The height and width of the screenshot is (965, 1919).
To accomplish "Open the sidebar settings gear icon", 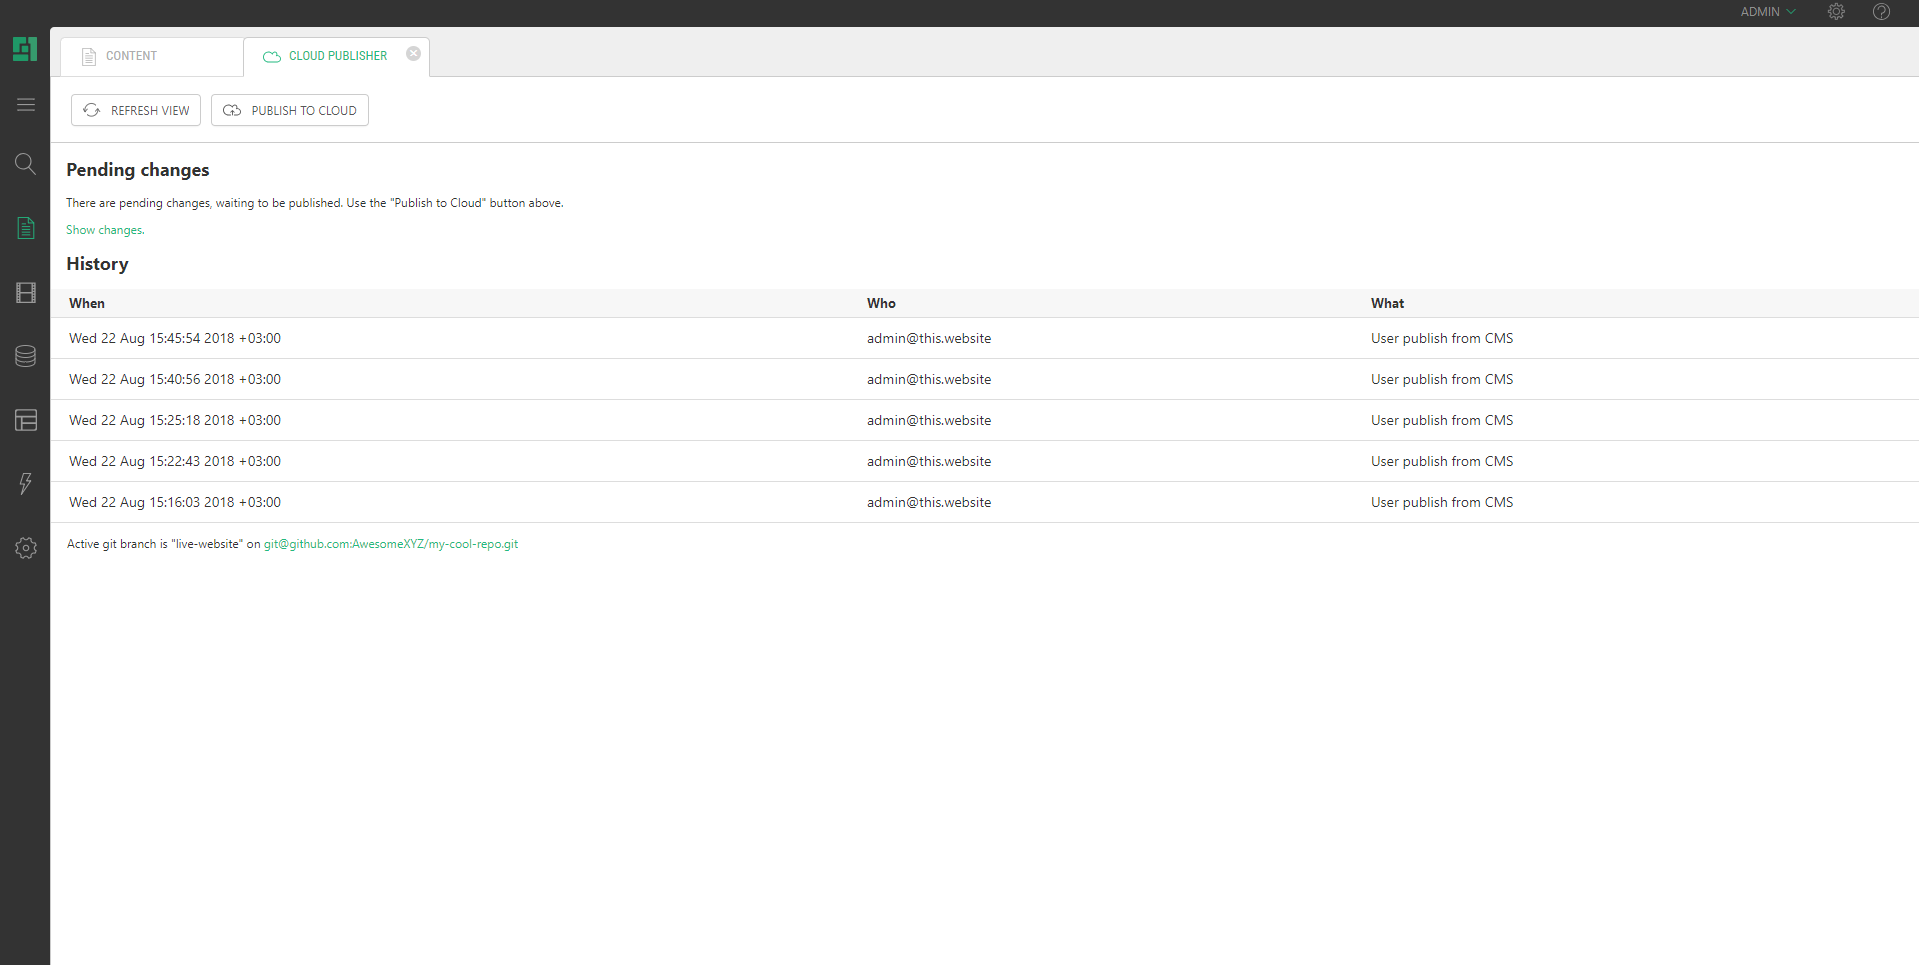I will click(26, 548).
